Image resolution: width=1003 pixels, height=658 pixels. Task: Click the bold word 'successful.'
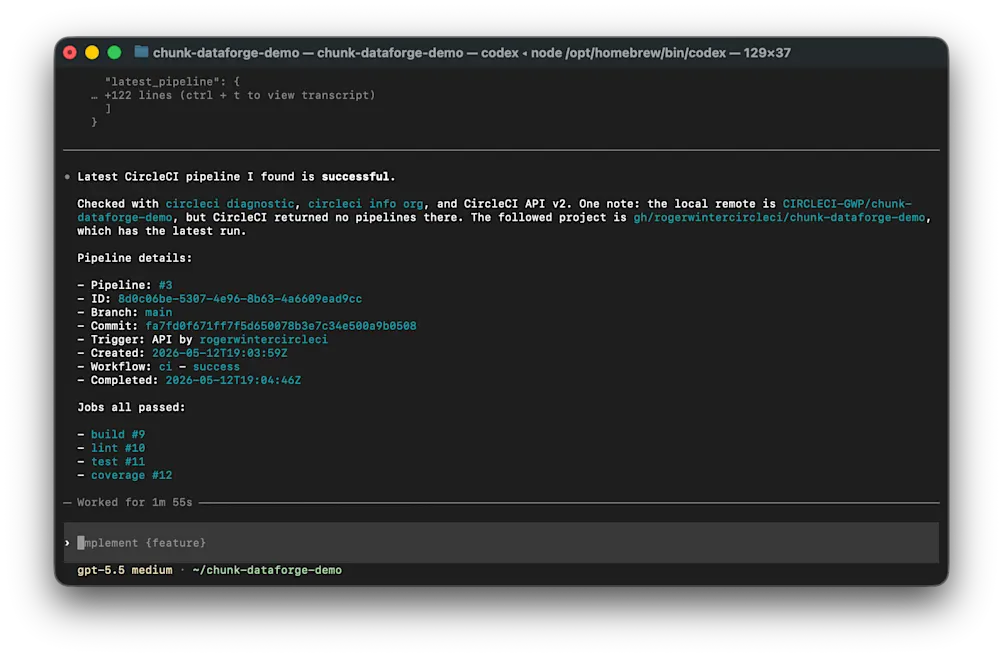click(358, 176)
